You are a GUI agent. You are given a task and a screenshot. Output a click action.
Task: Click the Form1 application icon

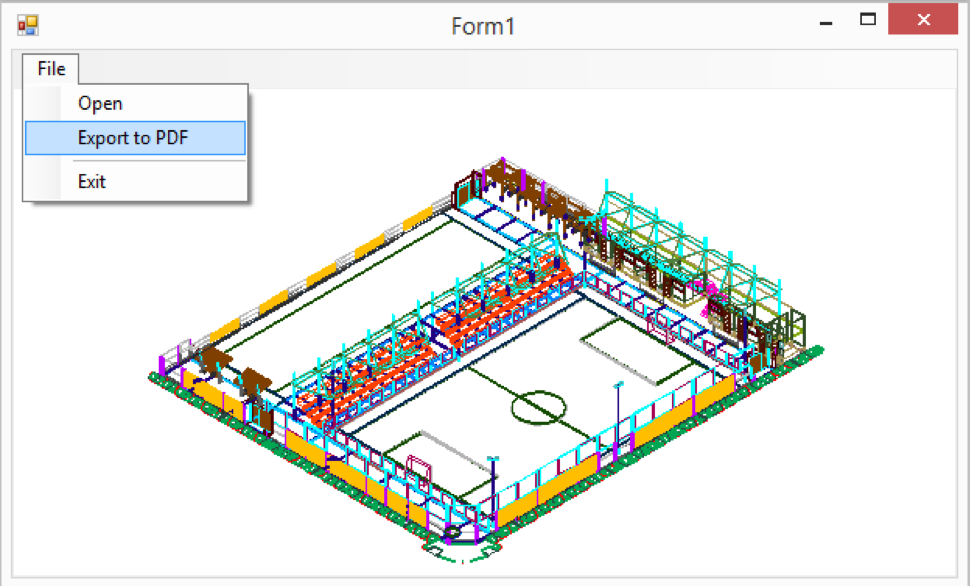pos(28,25)
